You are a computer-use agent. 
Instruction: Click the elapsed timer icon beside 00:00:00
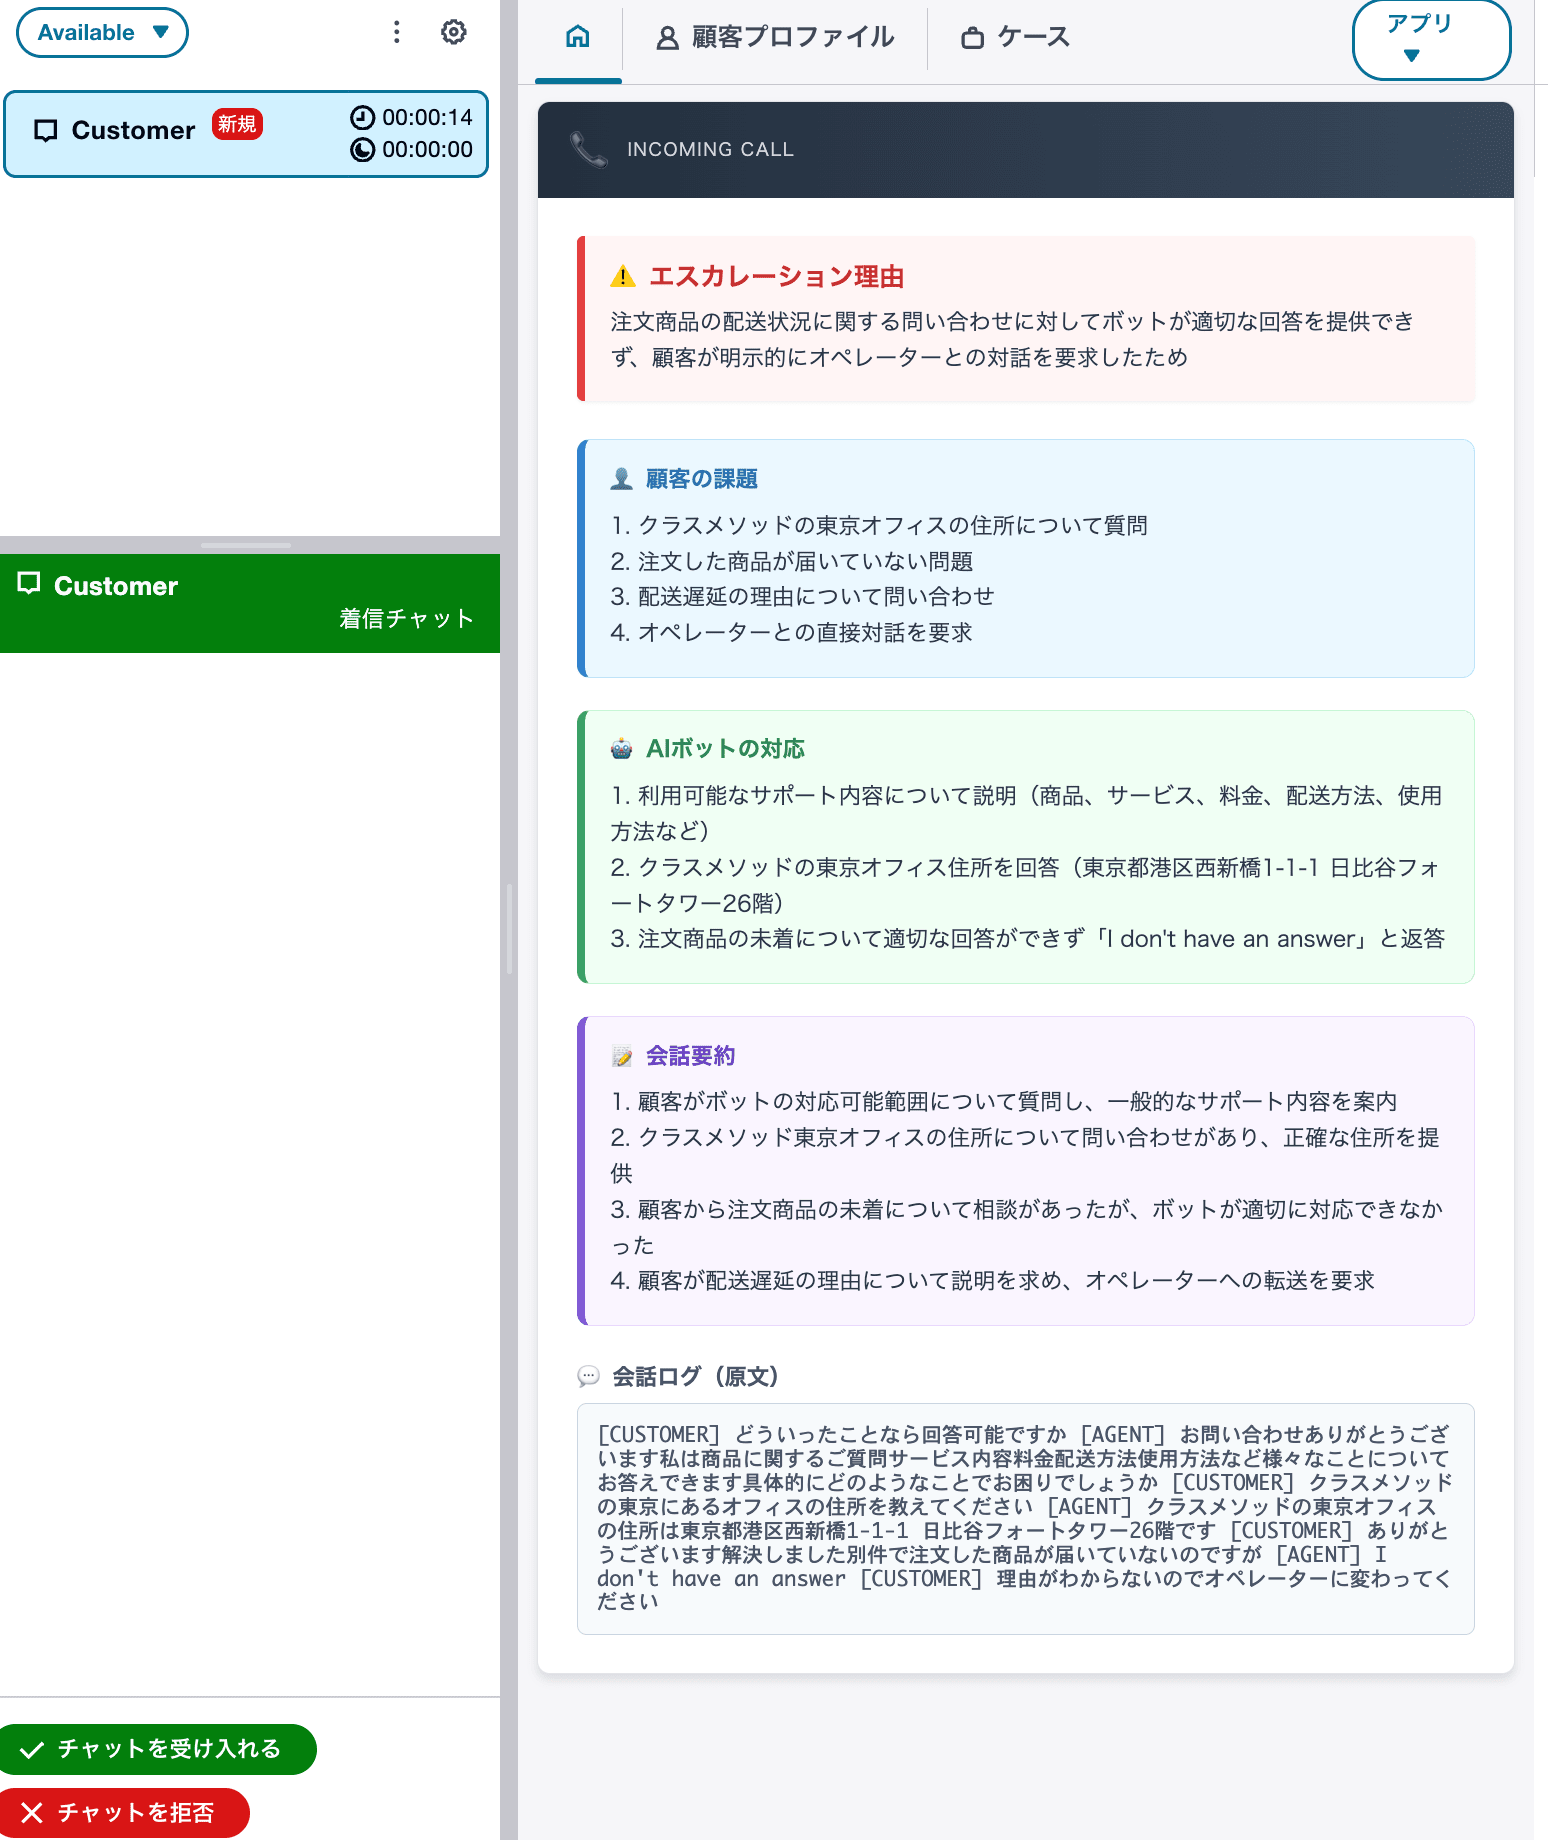tap(362, 150)
